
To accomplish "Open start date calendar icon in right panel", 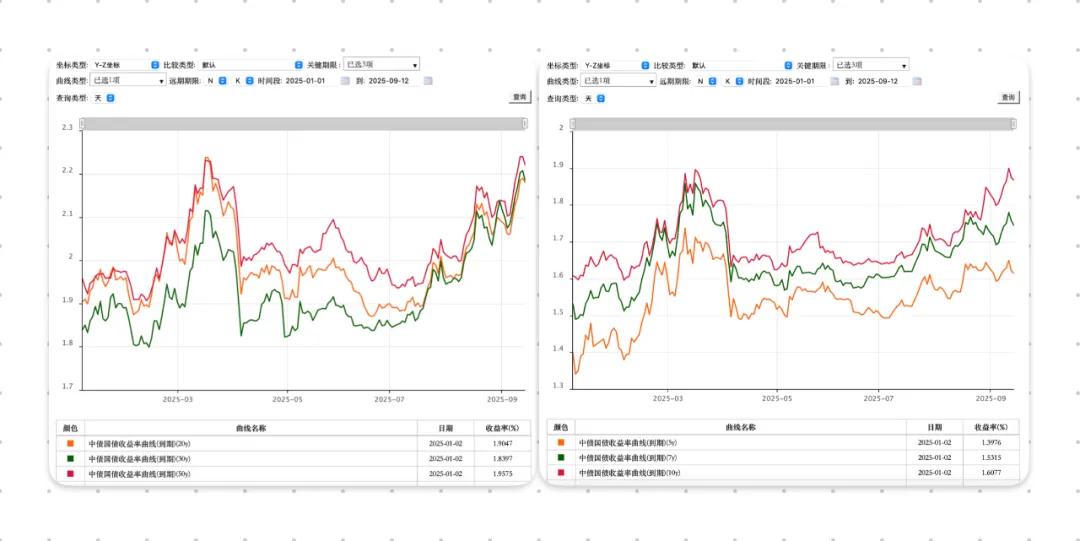I will [x=835, y=81].
